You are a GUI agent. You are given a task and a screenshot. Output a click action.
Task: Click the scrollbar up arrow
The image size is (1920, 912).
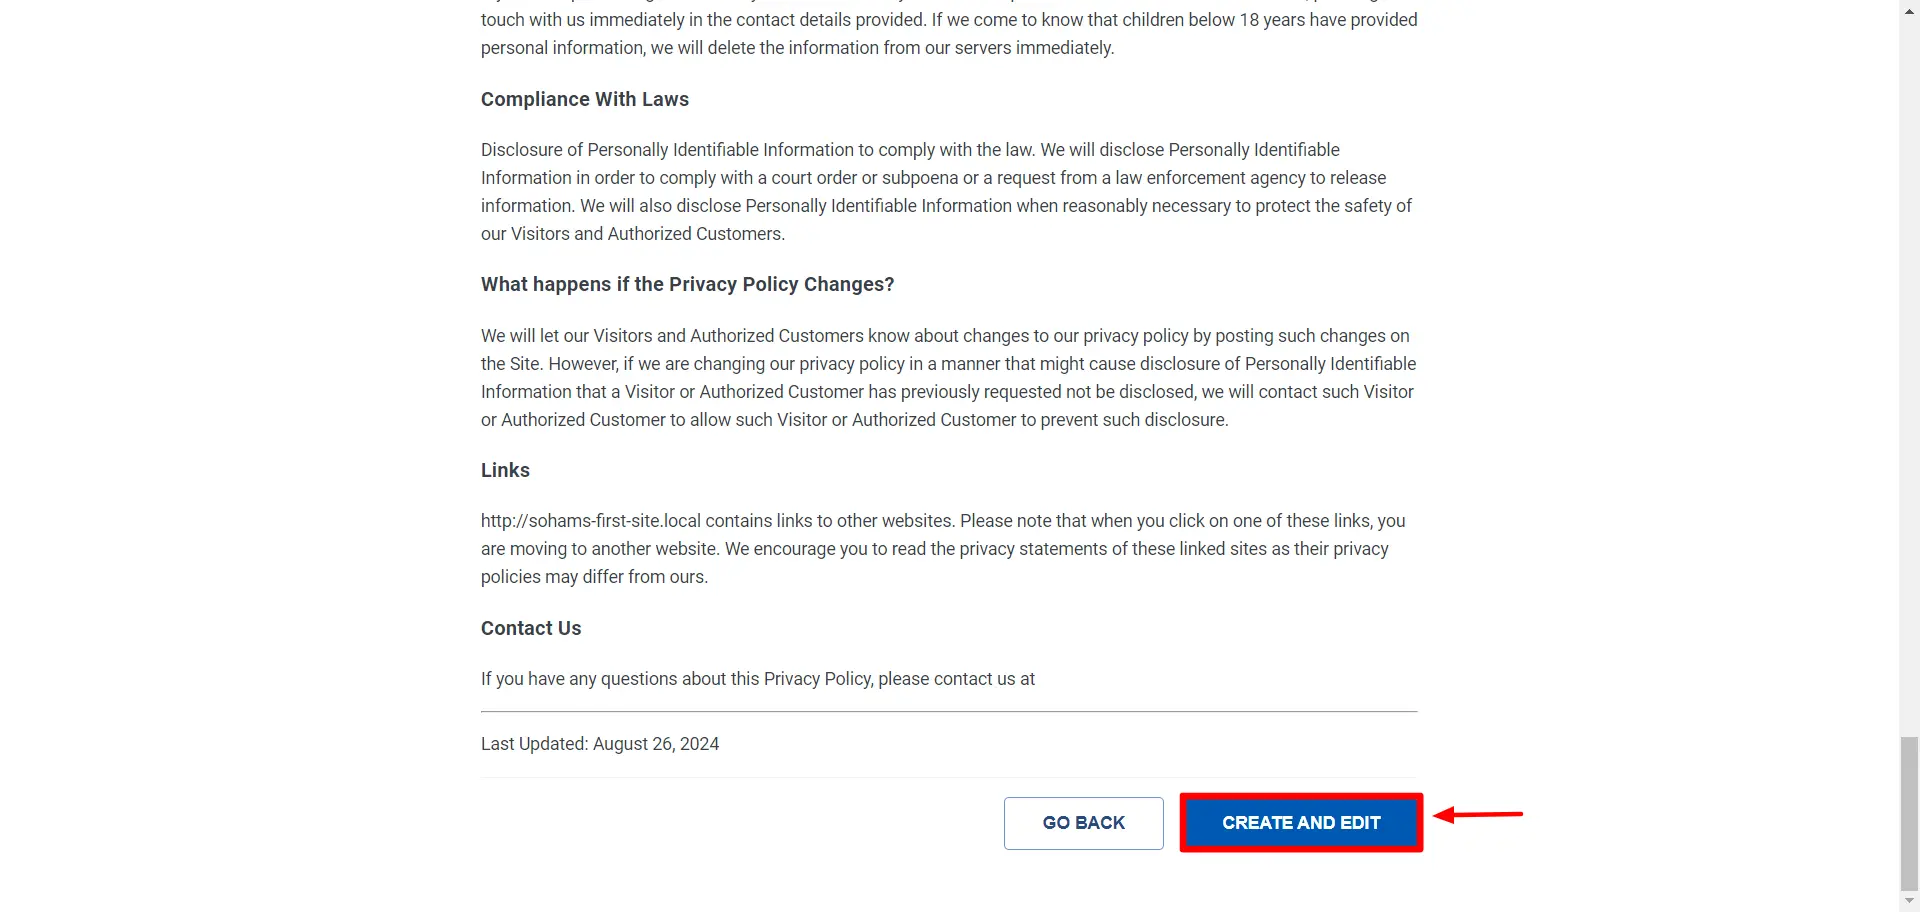(x=1908, y=10)
